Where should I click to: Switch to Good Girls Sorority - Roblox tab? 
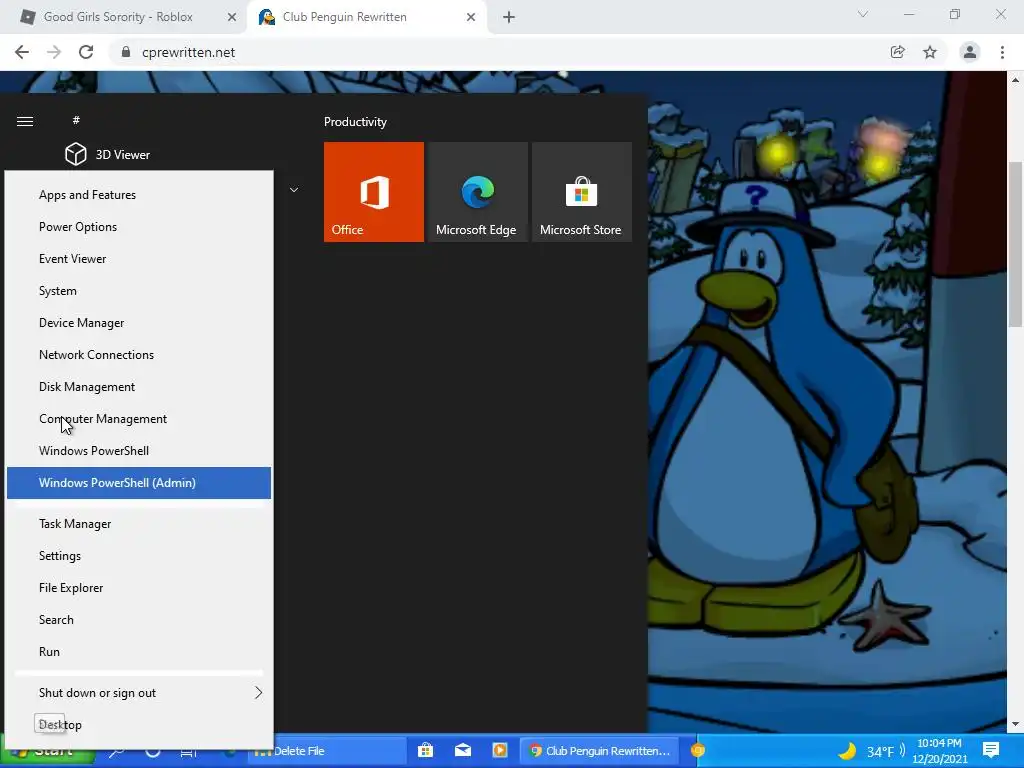click(x=118, y=17)
